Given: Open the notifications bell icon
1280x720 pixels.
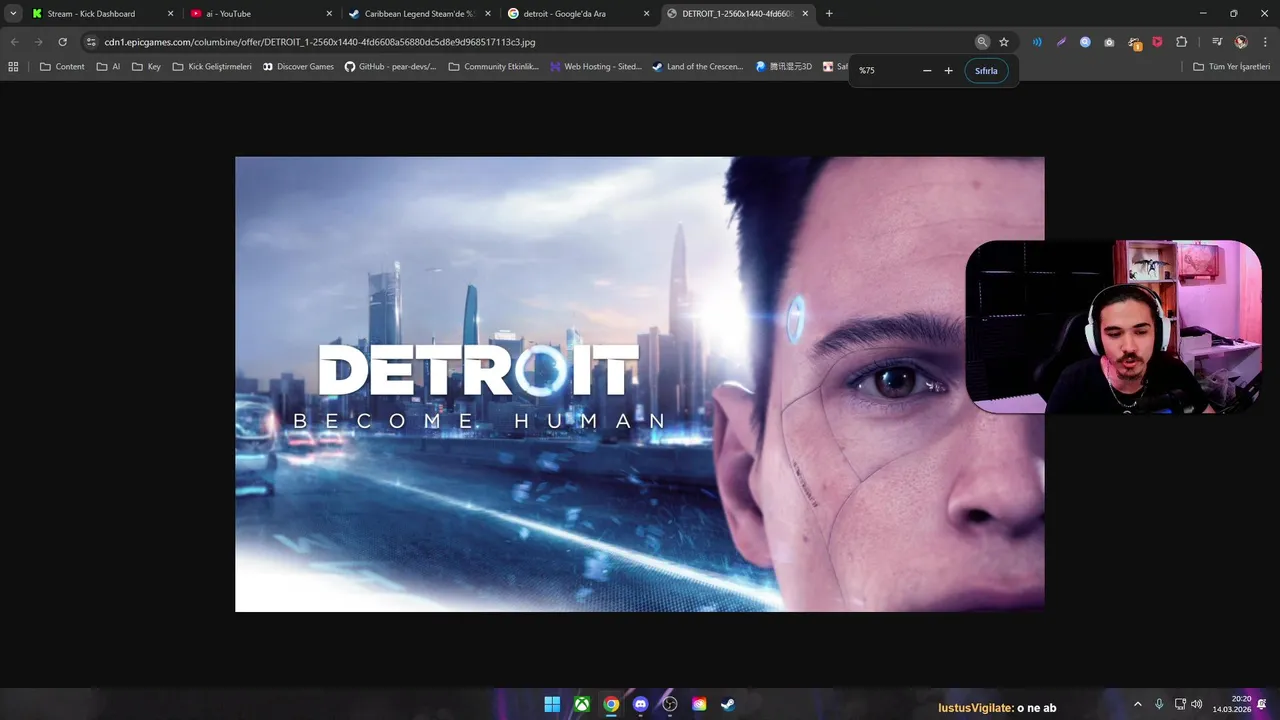Looking at the screenshot, I should (x=1263, y=704).
